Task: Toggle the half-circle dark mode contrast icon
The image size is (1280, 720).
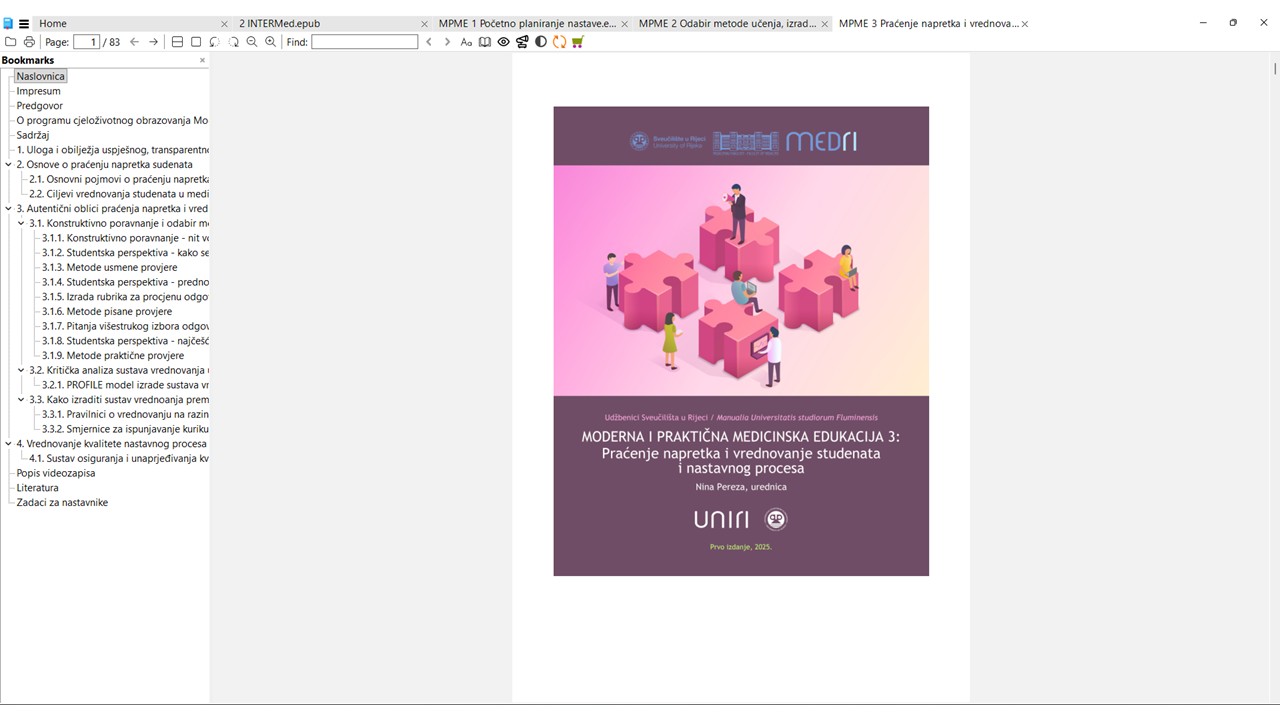Action: tap(541, 42)
